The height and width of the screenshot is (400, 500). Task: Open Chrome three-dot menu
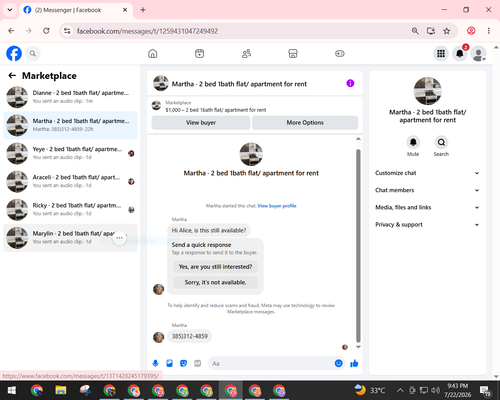pos(489,31)
